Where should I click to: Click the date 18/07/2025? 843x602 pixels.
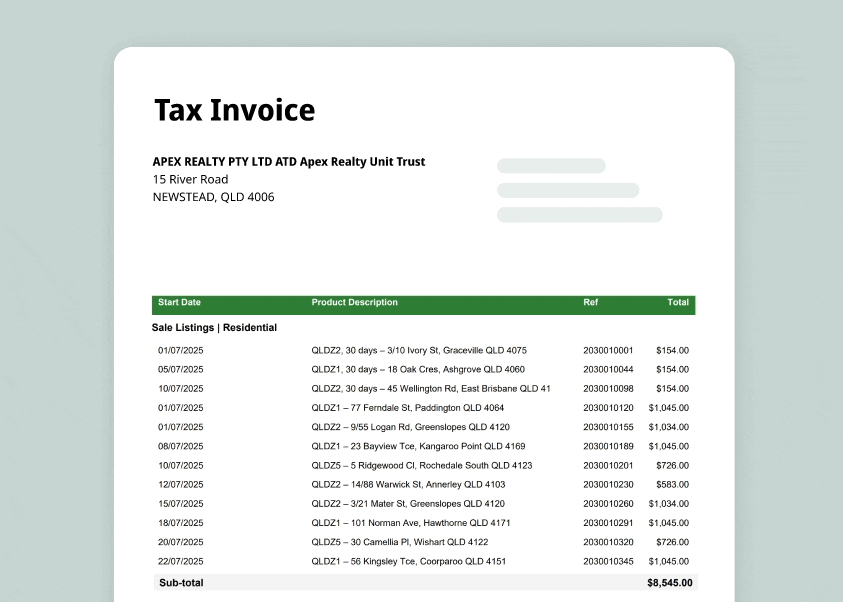tap(181, 523)
